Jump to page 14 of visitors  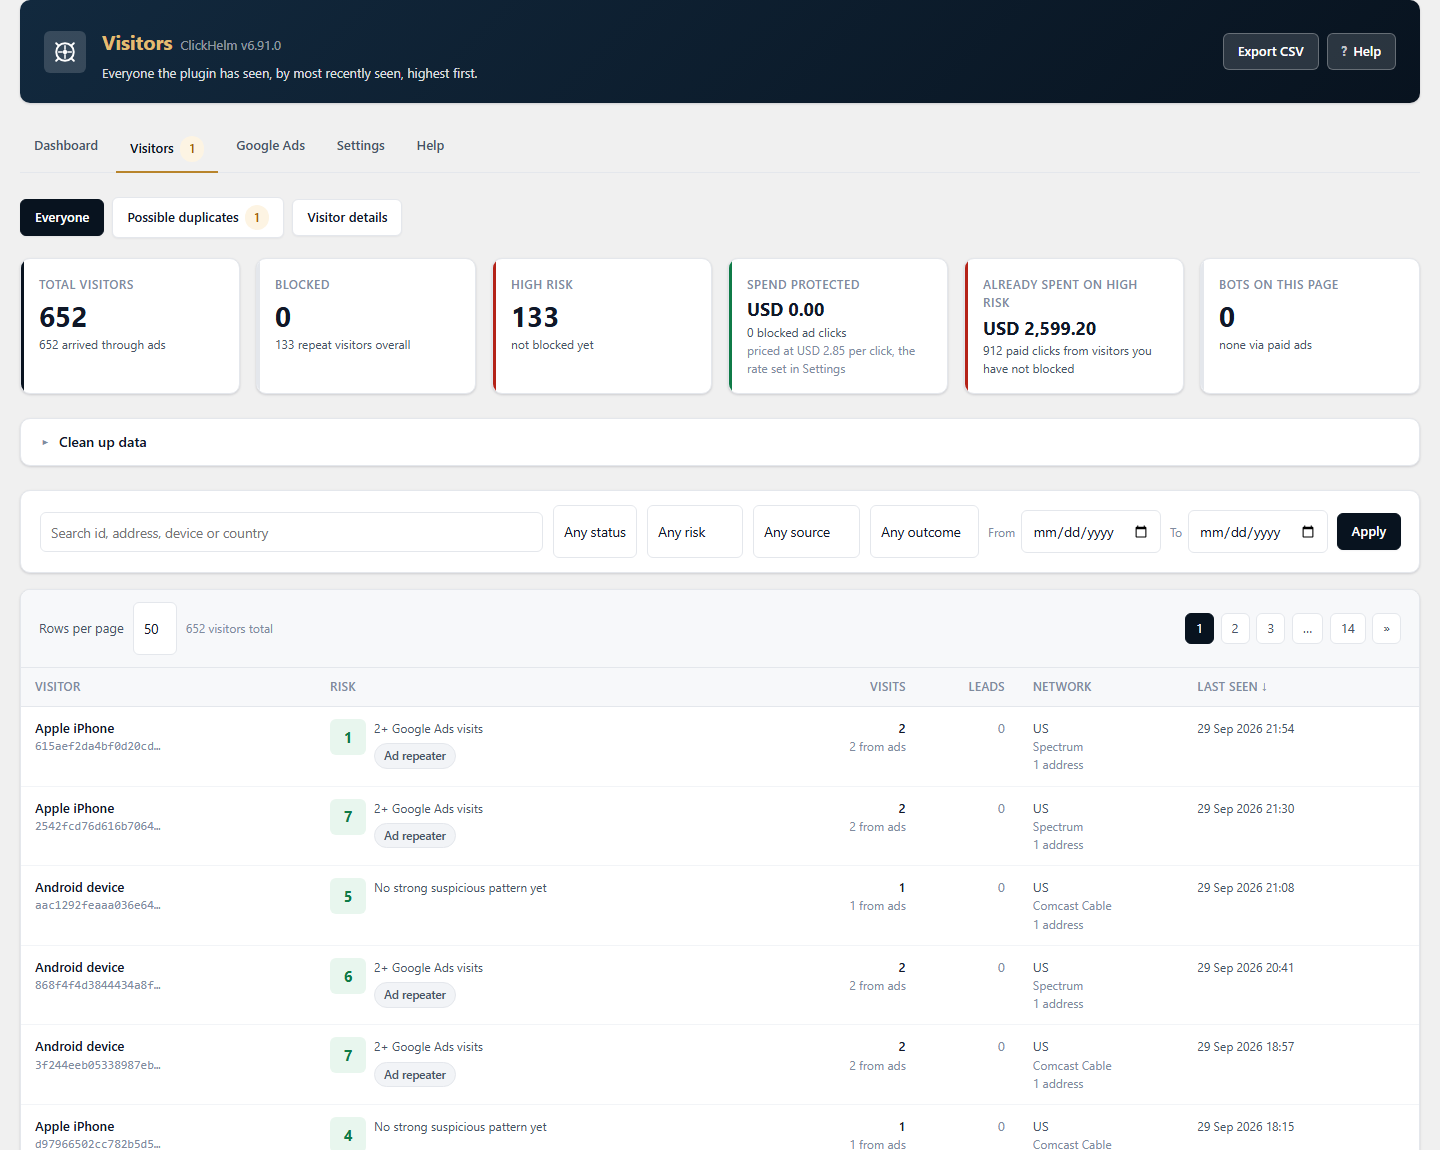coord(1348,629)
